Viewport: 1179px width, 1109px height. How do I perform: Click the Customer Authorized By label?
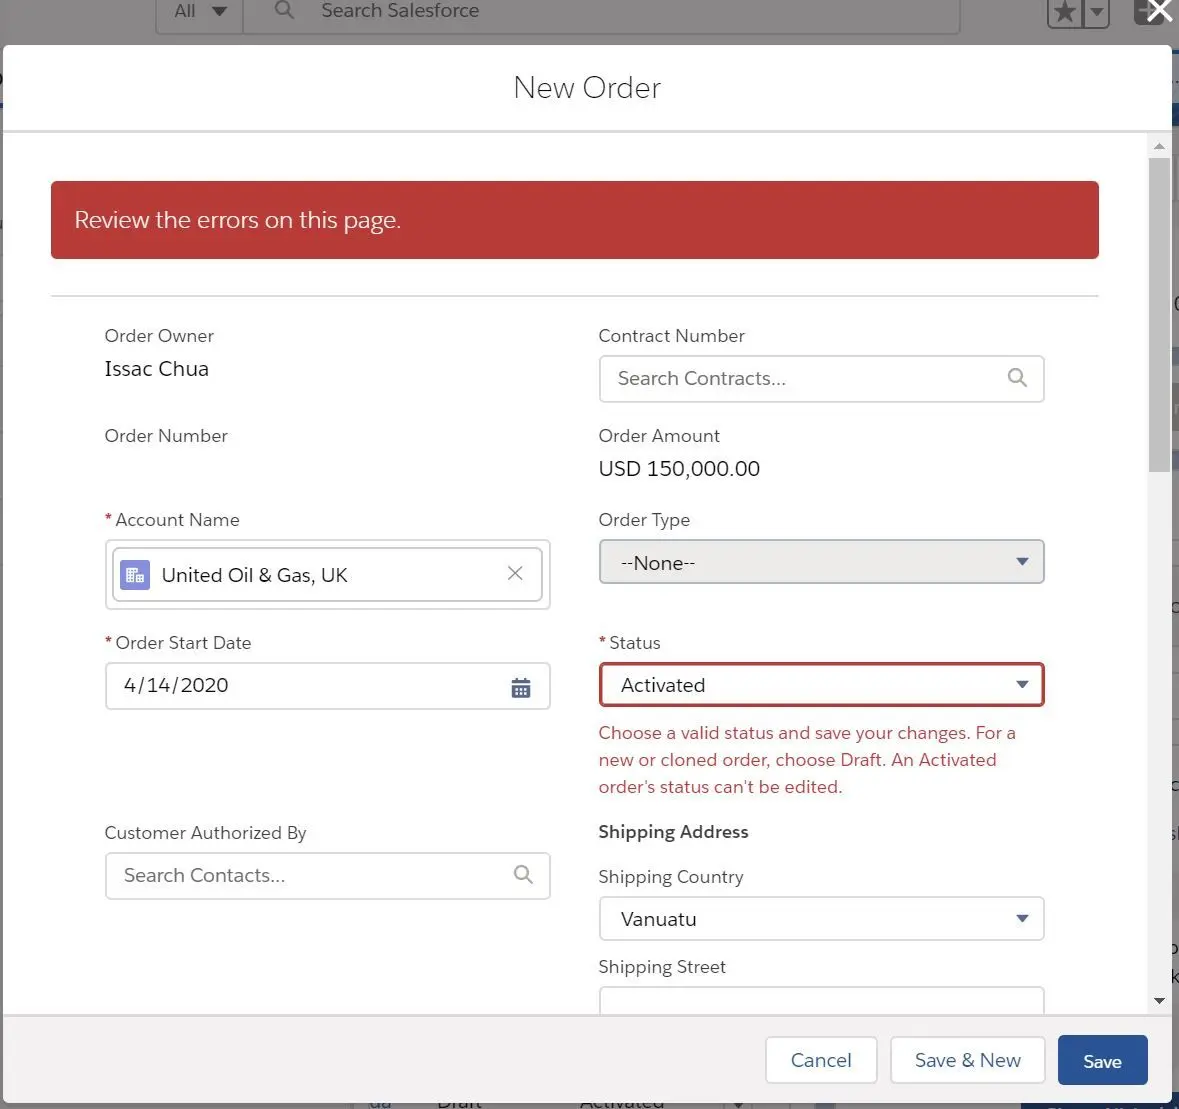click(205, 832)
